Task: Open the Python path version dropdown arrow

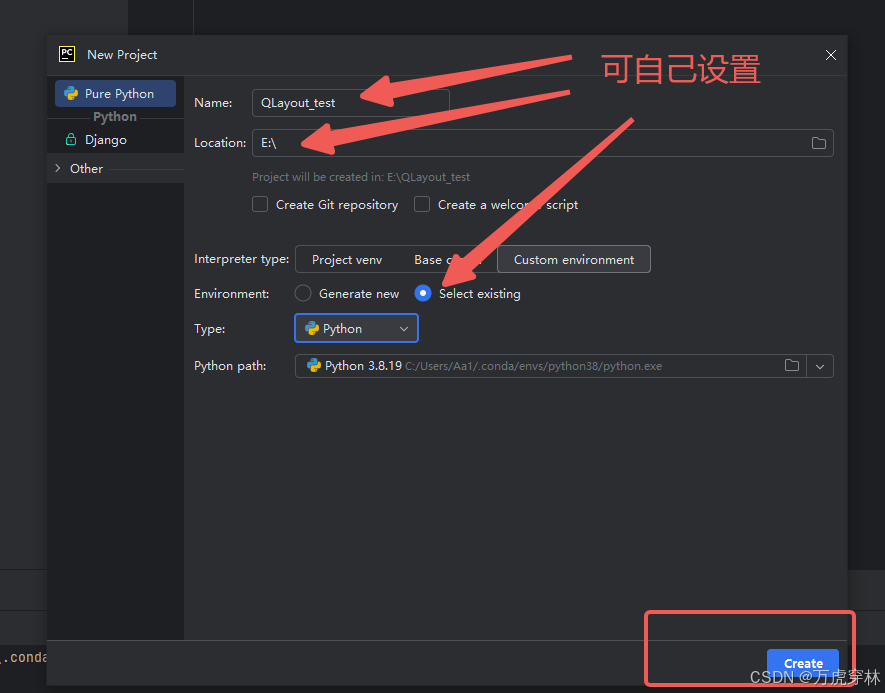Action: click(x=820, y=366)
